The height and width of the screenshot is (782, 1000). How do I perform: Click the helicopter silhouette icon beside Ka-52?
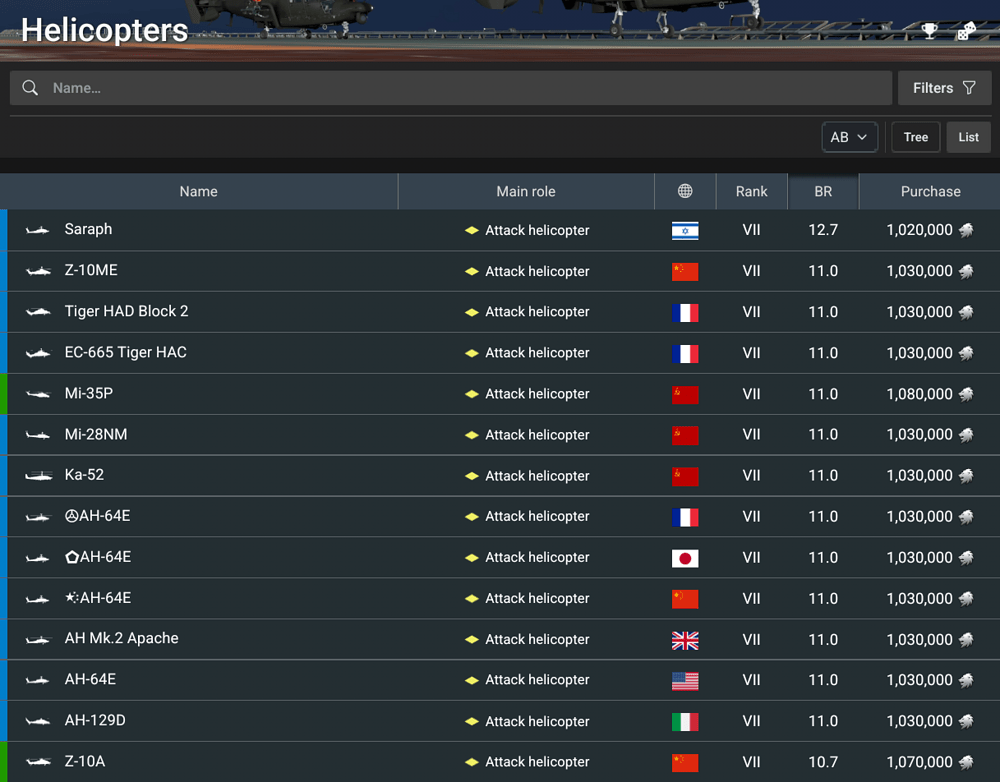pyautogui.click(x=38, y=476)
